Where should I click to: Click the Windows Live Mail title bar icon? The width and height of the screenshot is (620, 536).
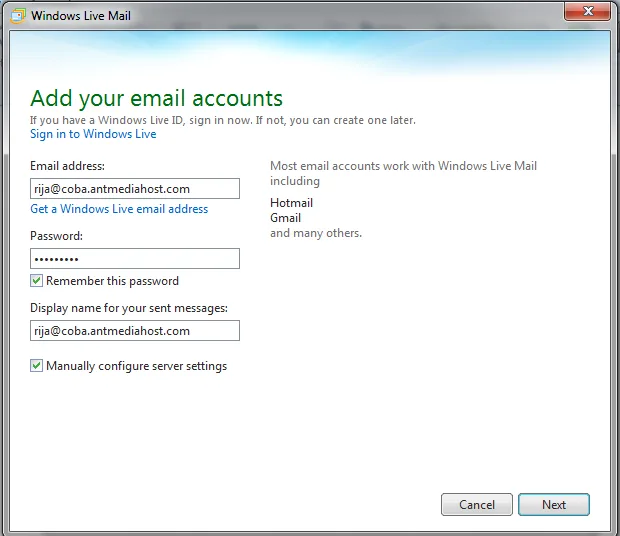pyautogui.click(x=17, y=16)
